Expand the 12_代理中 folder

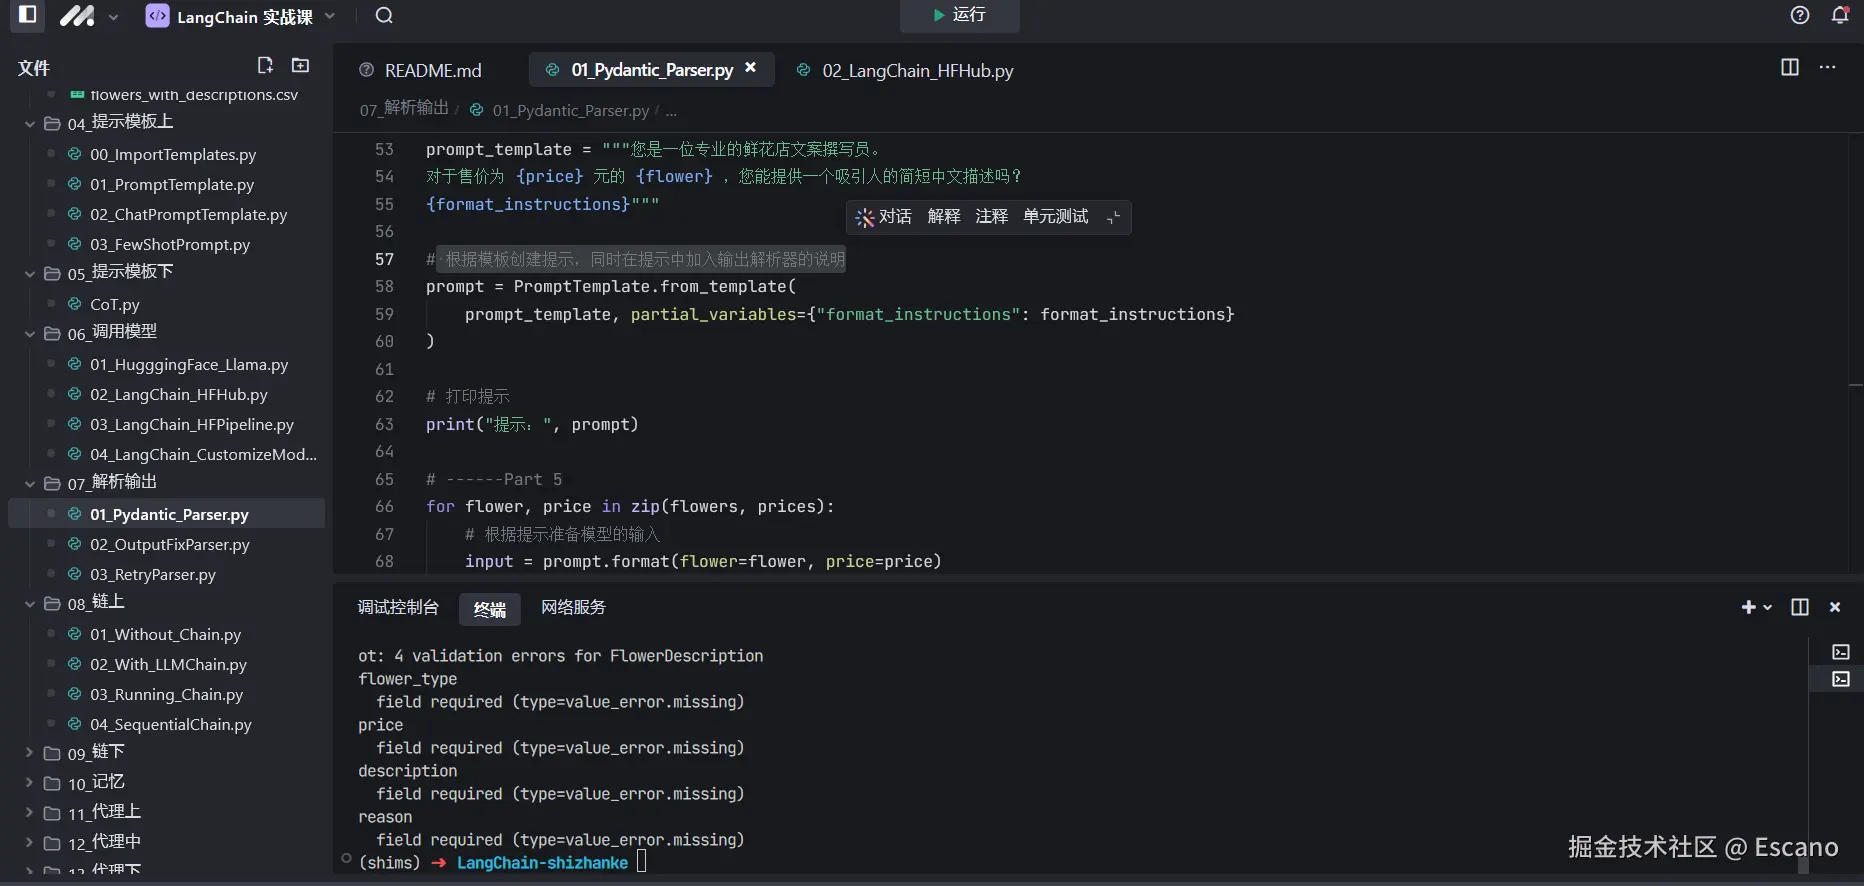[x=29, y=843]
